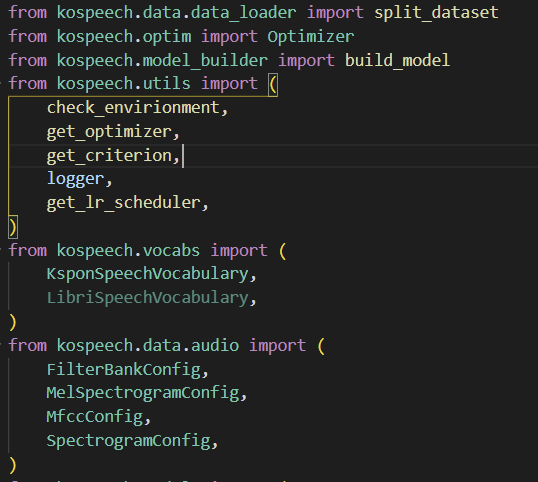The height and width of the screenshot is (482, 538).
Task: Click FilterBankConfig class name
Action: point(124,370)
